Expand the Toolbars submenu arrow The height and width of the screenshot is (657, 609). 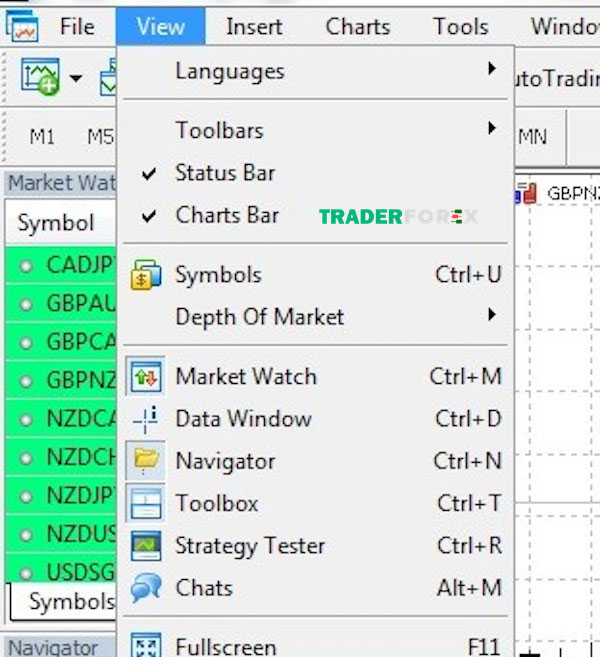pos(492,128)
